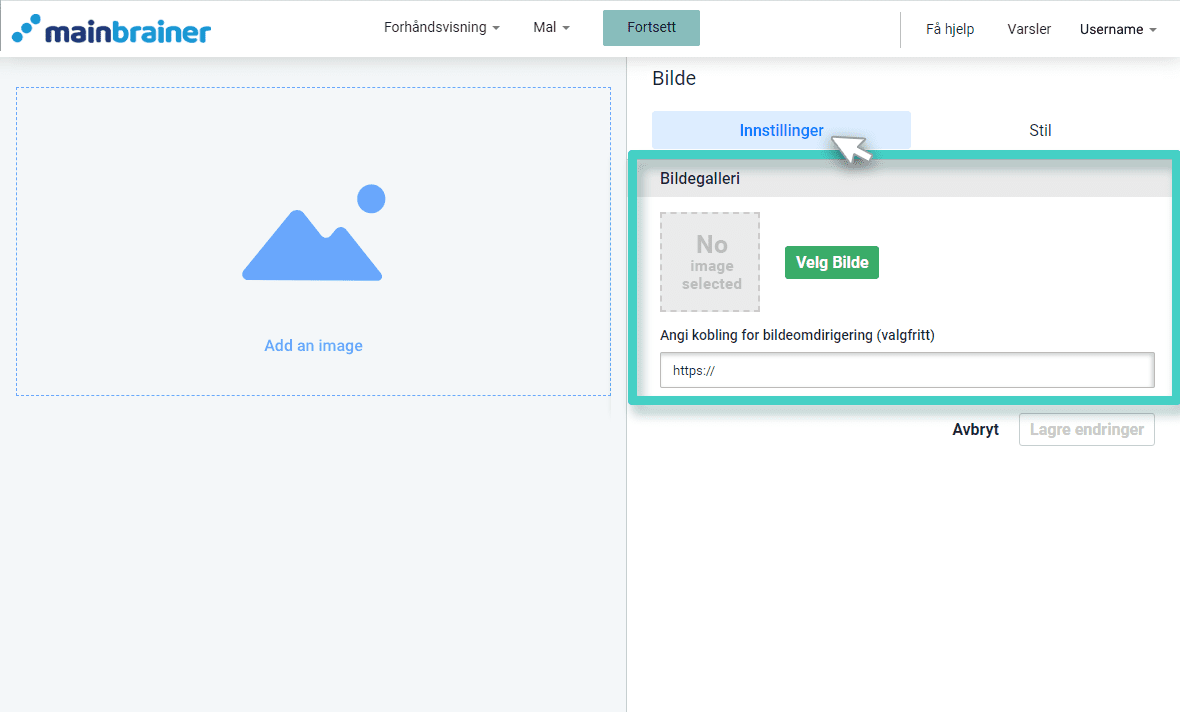Open the Forhåndsvisning dropdown
Viewport: 1180px width, 712px height.
441,28
